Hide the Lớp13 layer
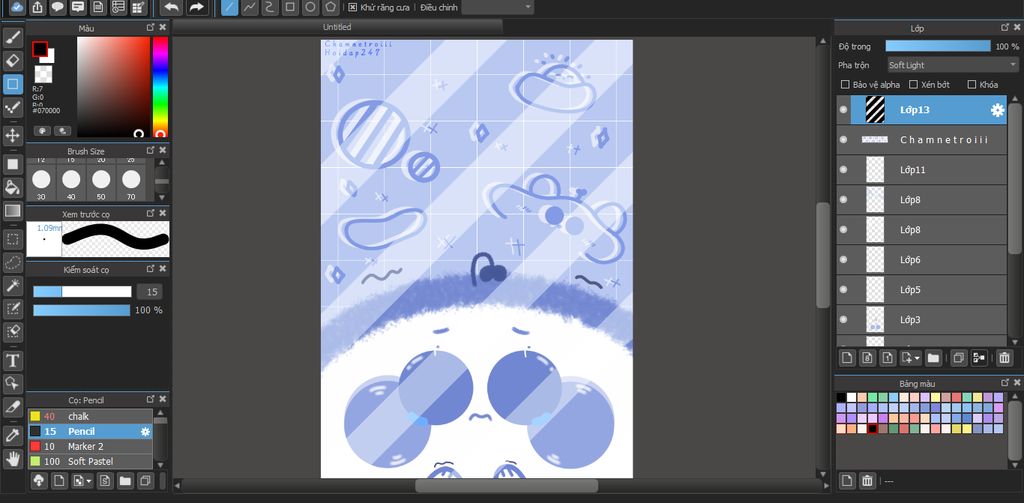1024x503 pixels. pyautogui.click(x=843, y=110)
